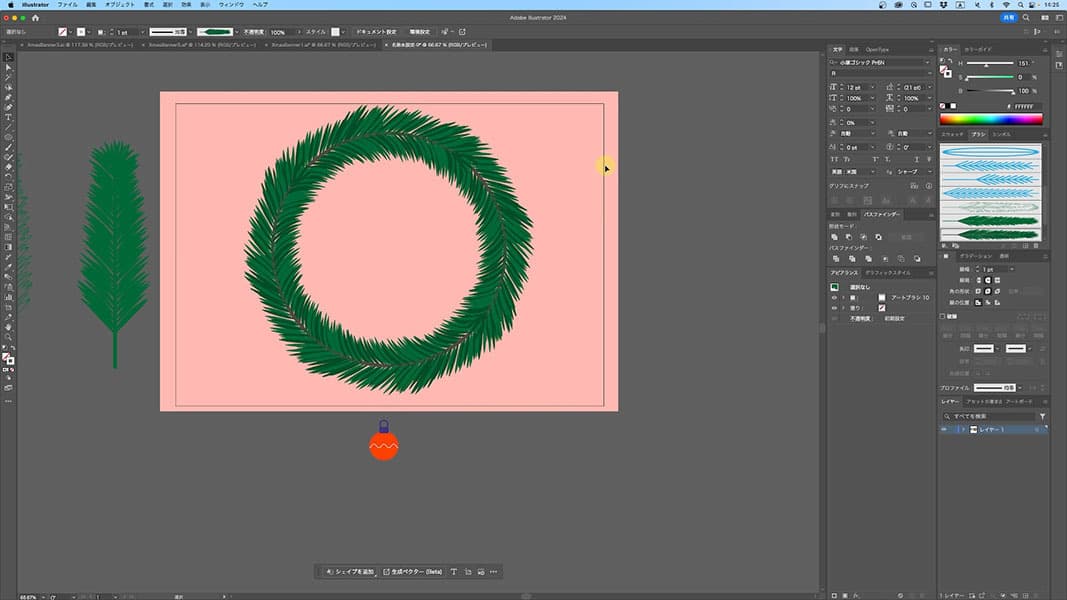The height and width of the screenshot is (600, 1067).
Task: Open the font family dropdown 小塚ゴシック
Action: [x=926, y=62]
